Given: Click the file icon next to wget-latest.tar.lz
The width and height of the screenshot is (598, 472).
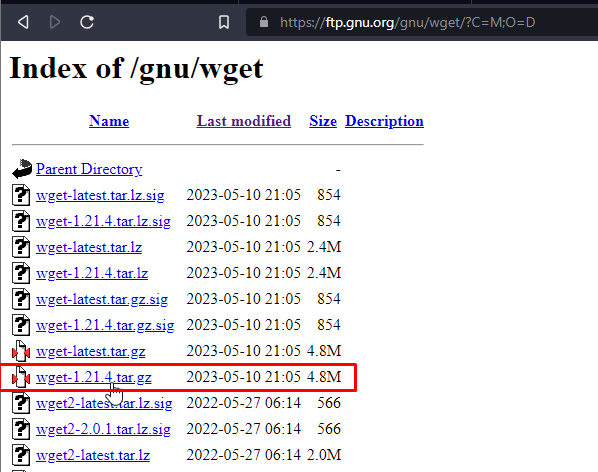Looking at the screenshot, I should 21,247.
